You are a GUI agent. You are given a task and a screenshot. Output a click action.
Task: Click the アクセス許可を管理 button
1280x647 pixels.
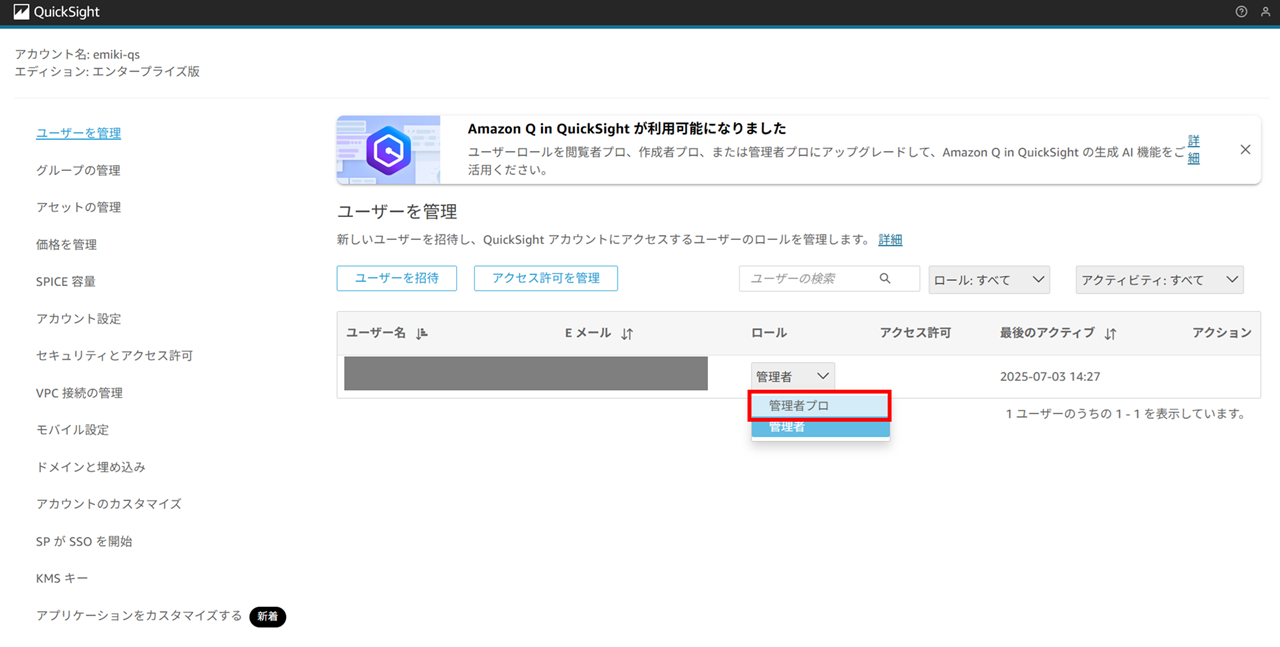[x=546, y=278]
